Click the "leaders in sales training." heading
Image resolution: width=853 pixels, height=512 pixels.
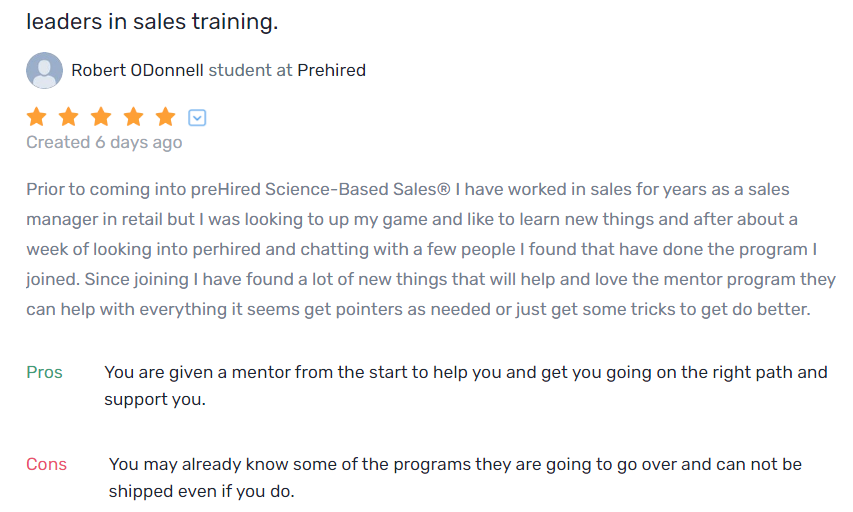152,21
